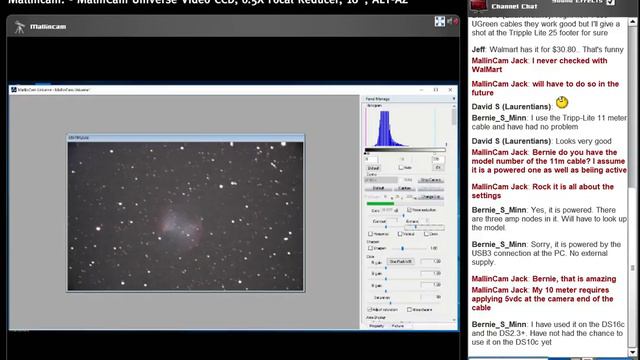Toggle the Sound Effects checkbox

(x=611, y=2)
